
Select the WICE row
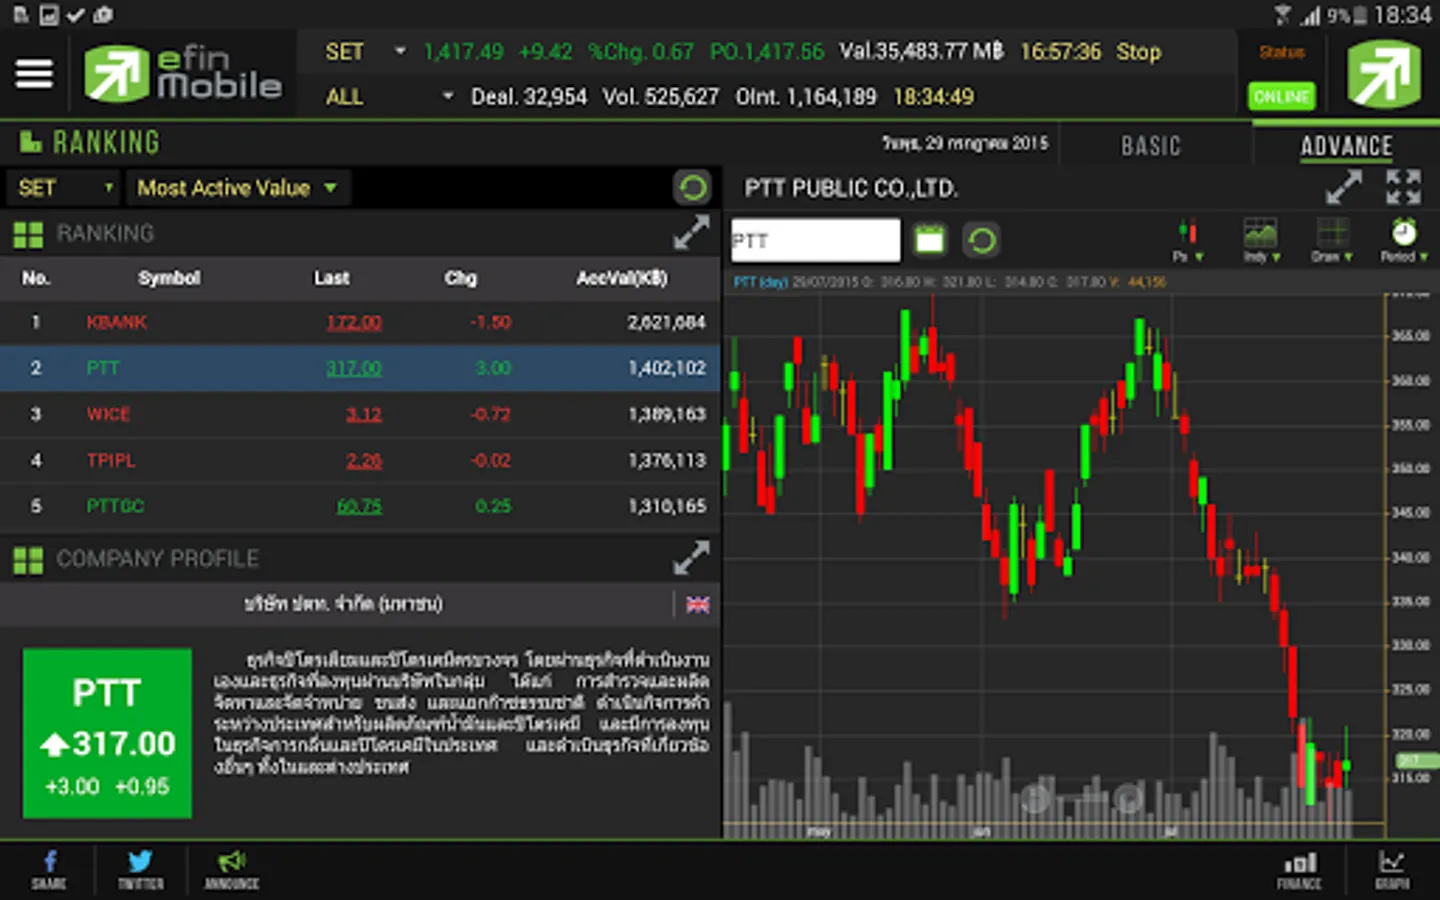point(360,414)
